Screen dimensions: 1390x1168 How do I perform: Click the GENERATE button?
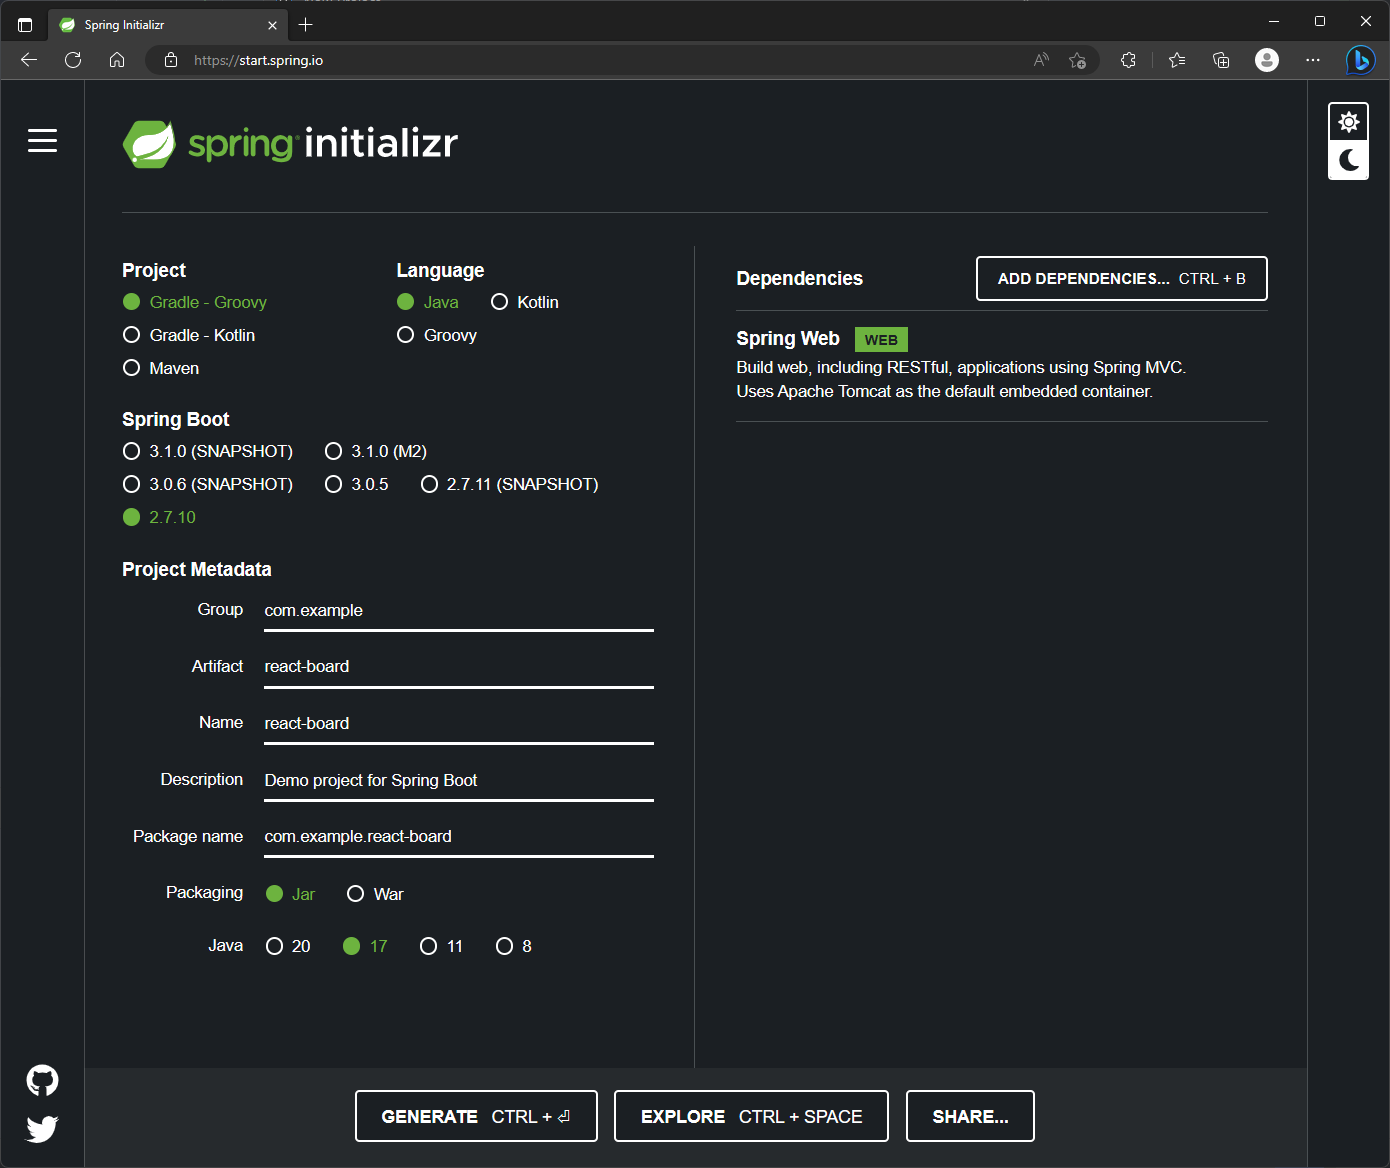476,1116
